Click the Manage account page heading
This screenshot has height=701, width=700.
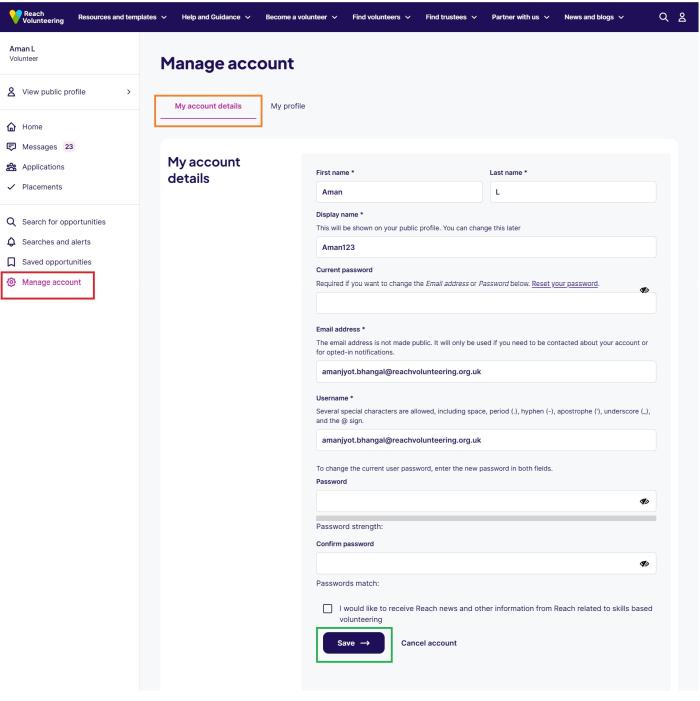pyautogui.click(x=227, y=63)
